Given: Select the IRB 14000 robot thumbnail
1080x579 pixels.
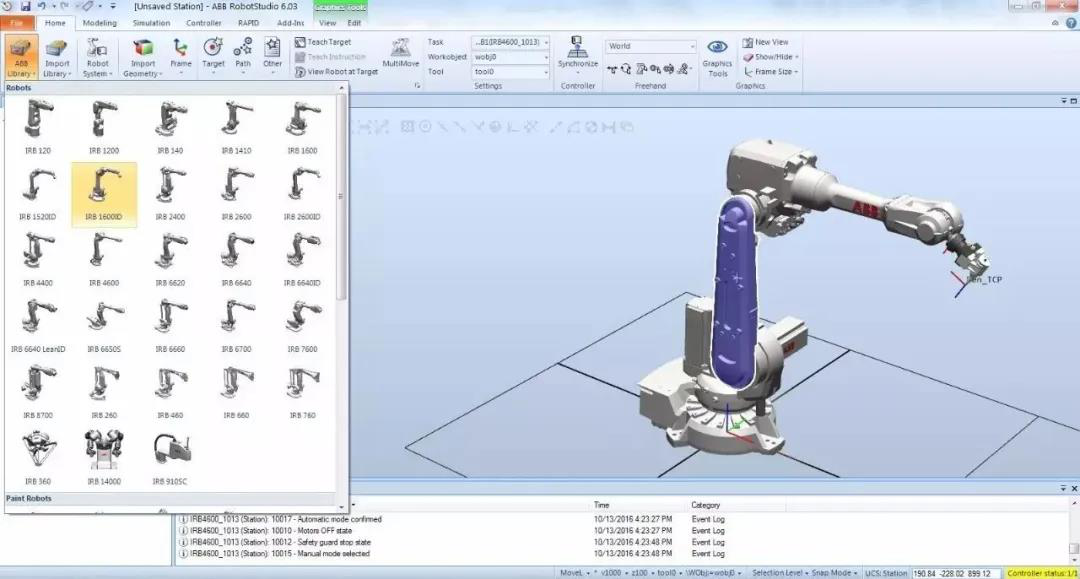Looking at the screenshot, I should 103,454.
